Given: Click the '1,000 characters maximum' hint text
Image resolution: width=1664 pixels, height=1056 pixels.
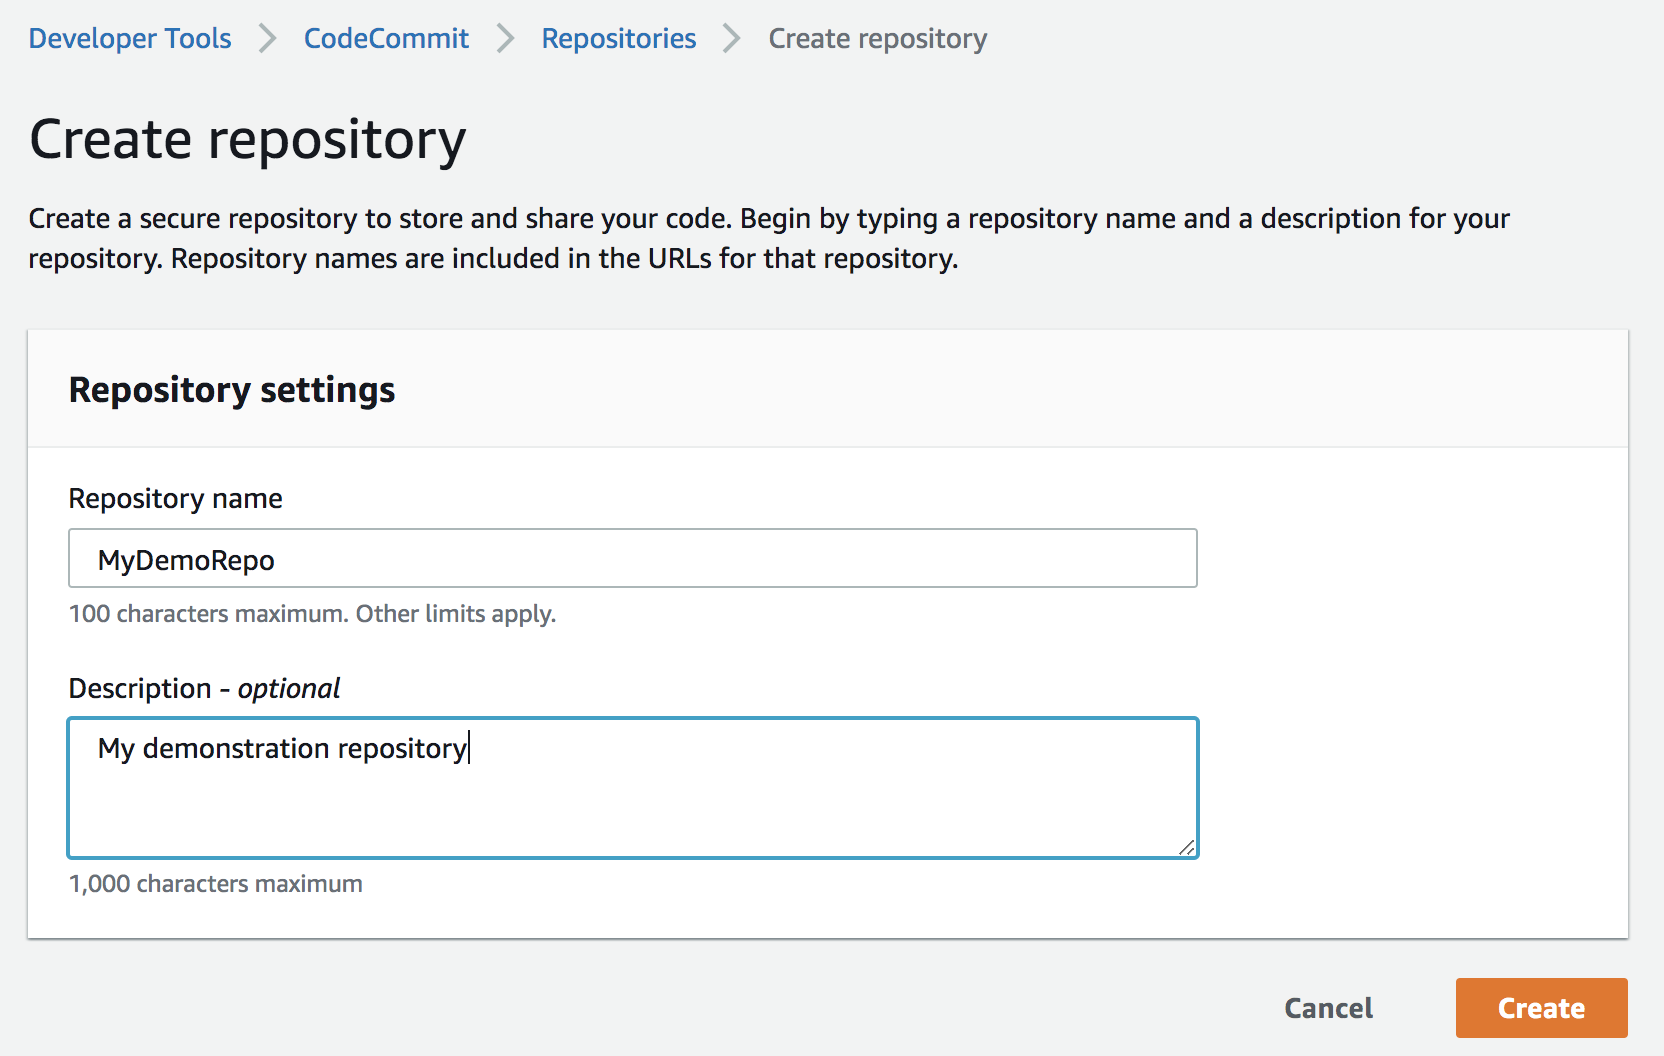Looking at the screenshot, I should click(x=215, y=884).
